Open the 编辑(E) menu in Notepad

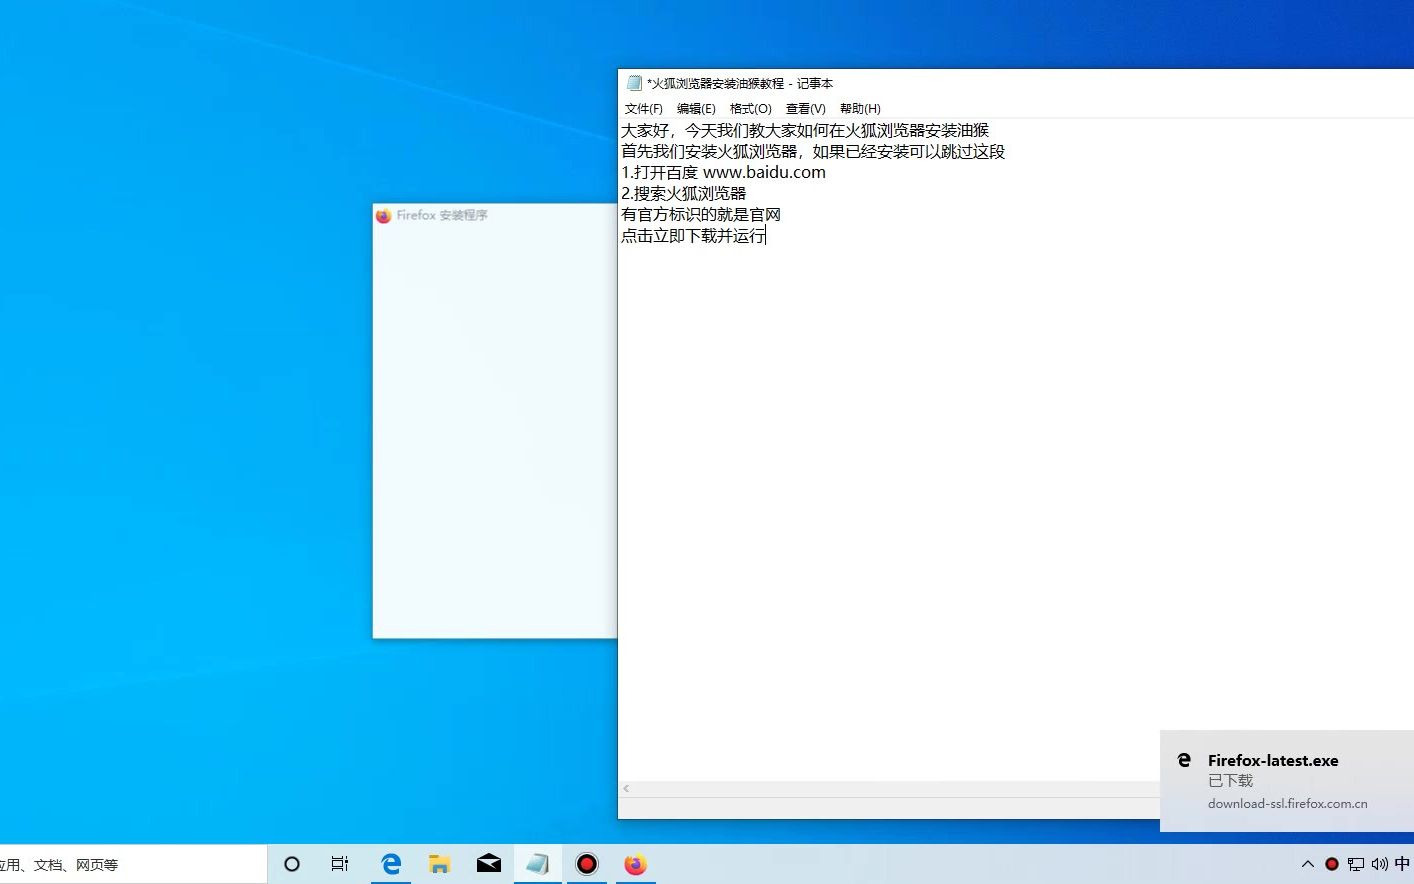(696, 109)
